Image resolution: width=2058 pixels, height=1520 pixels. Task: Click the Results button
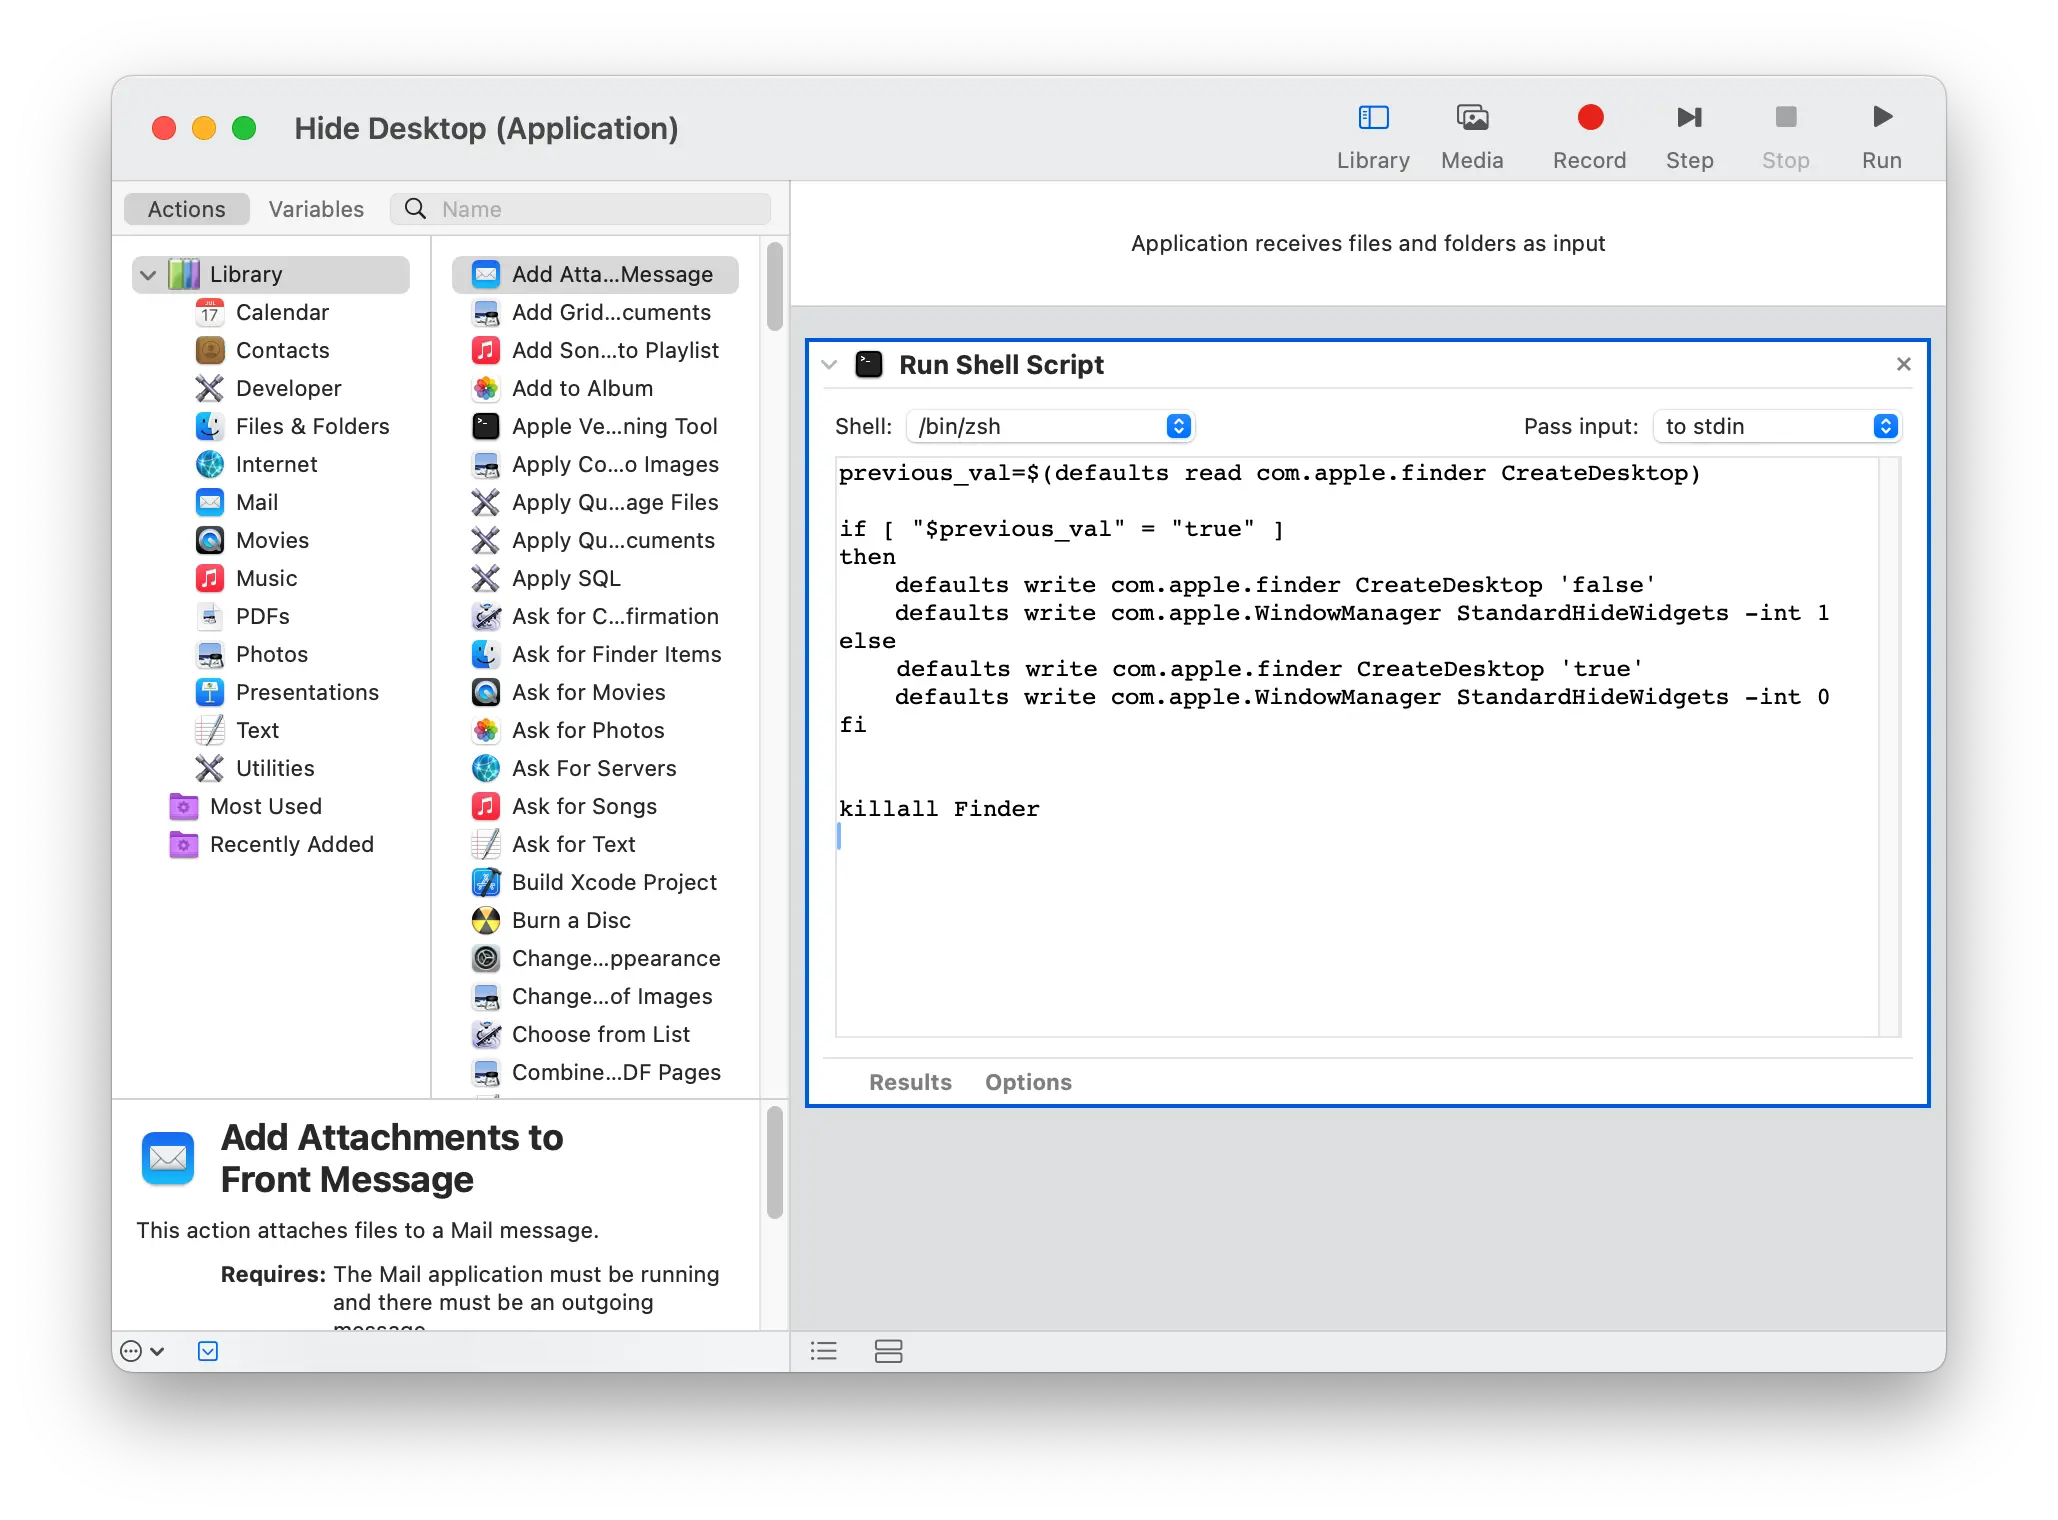[909, 1082]
